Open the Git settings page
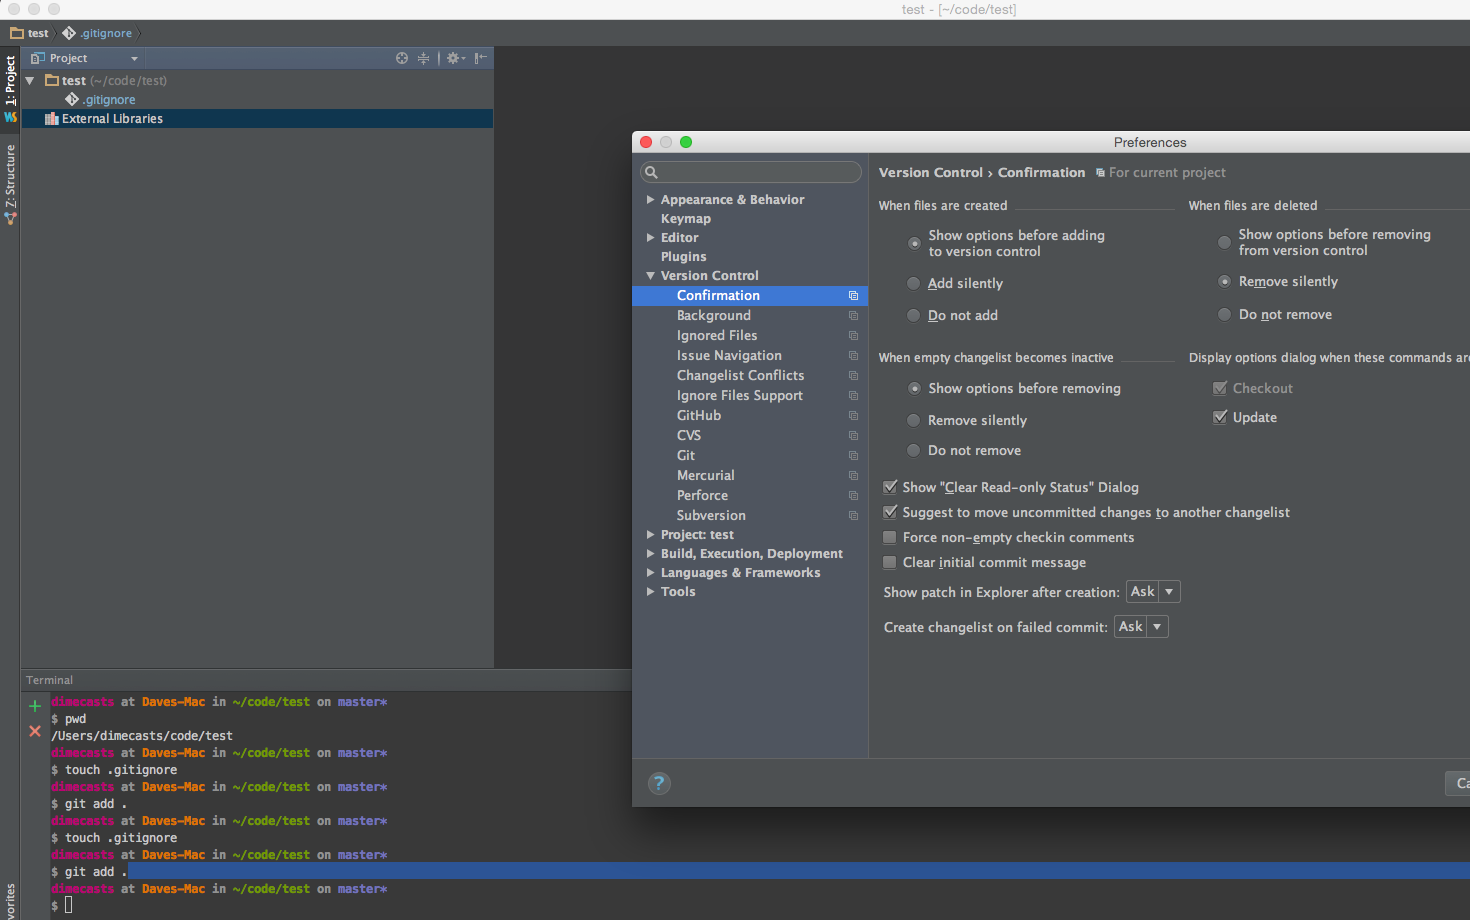Viewport: 1470px width, 920px height. coord(686,456)
